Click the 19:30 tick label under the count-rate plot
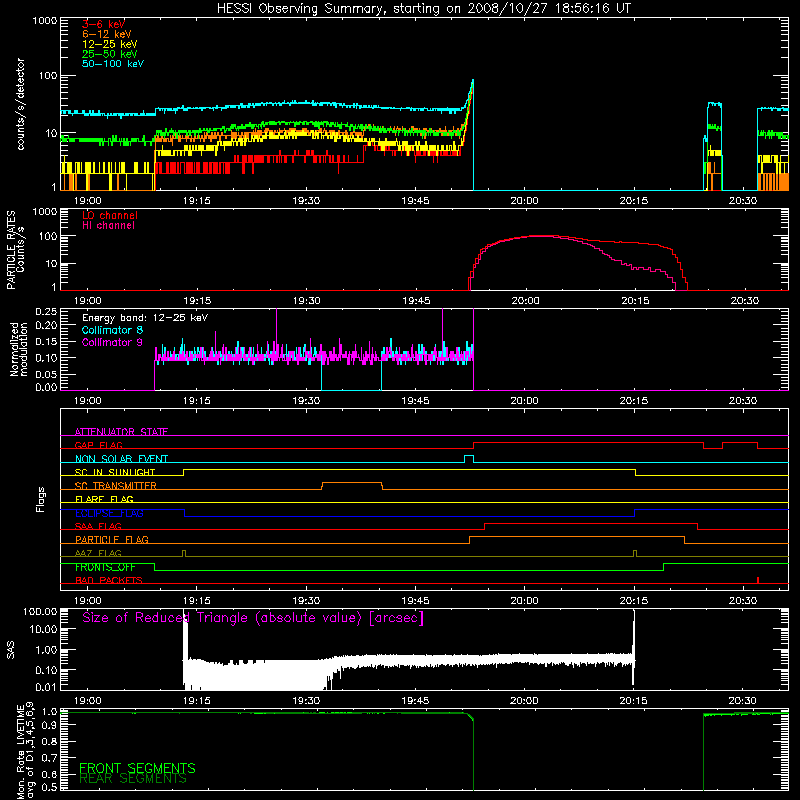Image resolution: width=800 pixels, height=800 pixels. pos(307,201)
